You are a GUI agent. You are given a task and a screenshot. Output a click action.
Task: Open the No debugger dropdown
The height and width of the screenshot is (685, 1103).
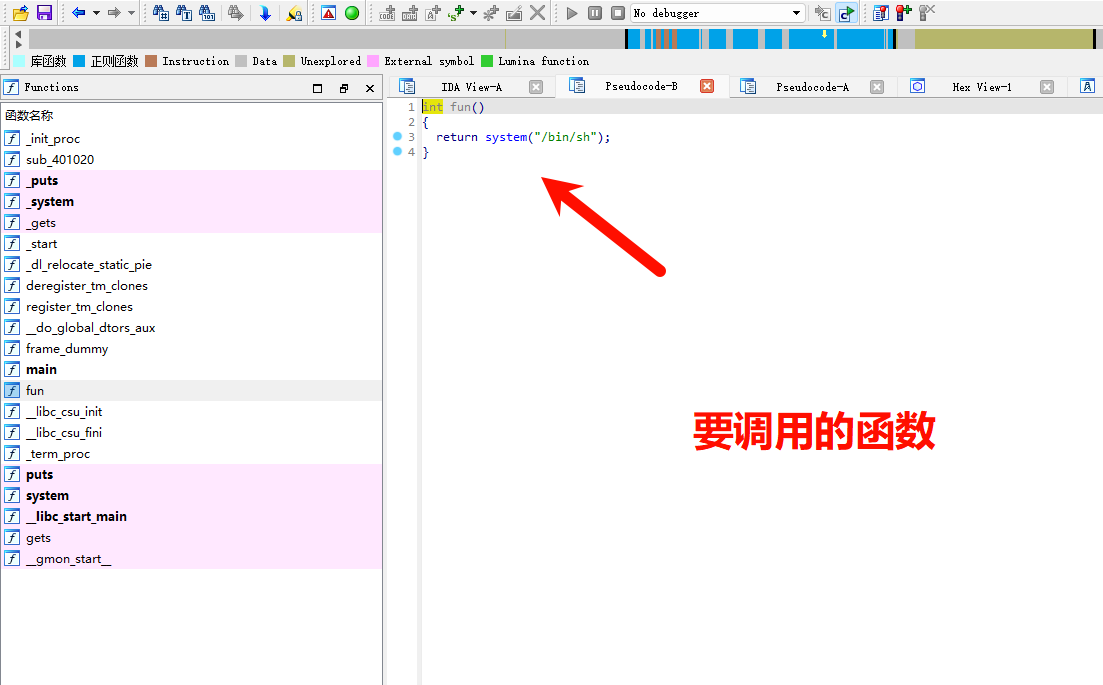[796, 13]
